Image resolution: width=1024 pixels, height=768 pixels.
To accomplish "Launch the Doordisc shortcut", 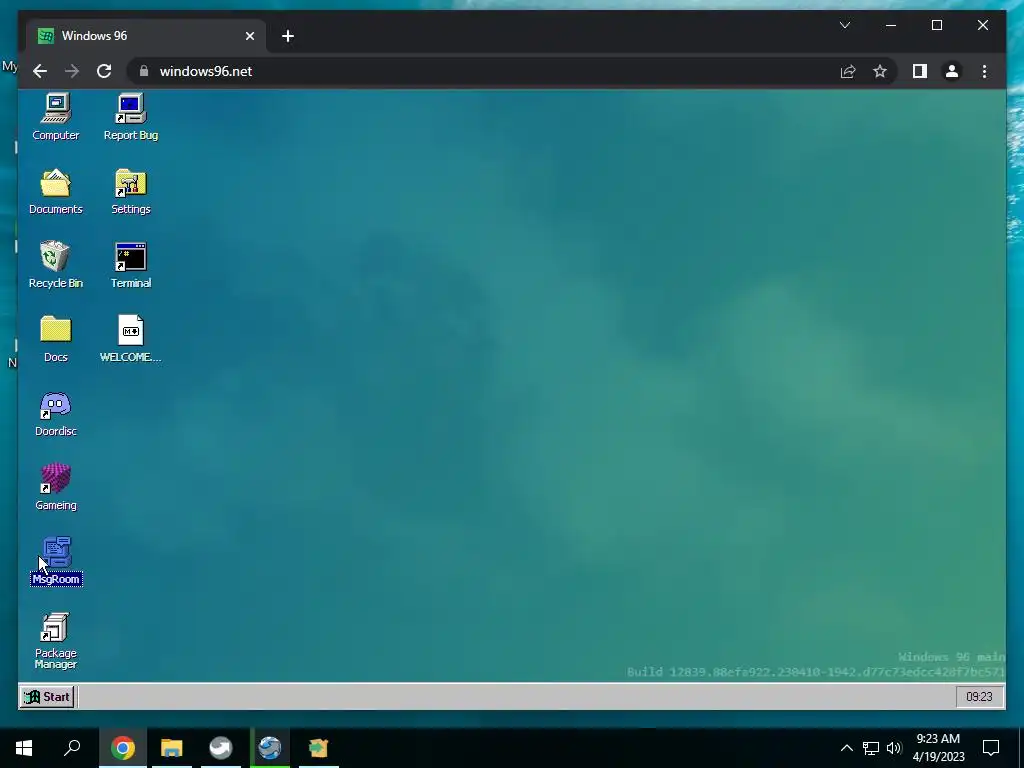I will pos(56,413).
